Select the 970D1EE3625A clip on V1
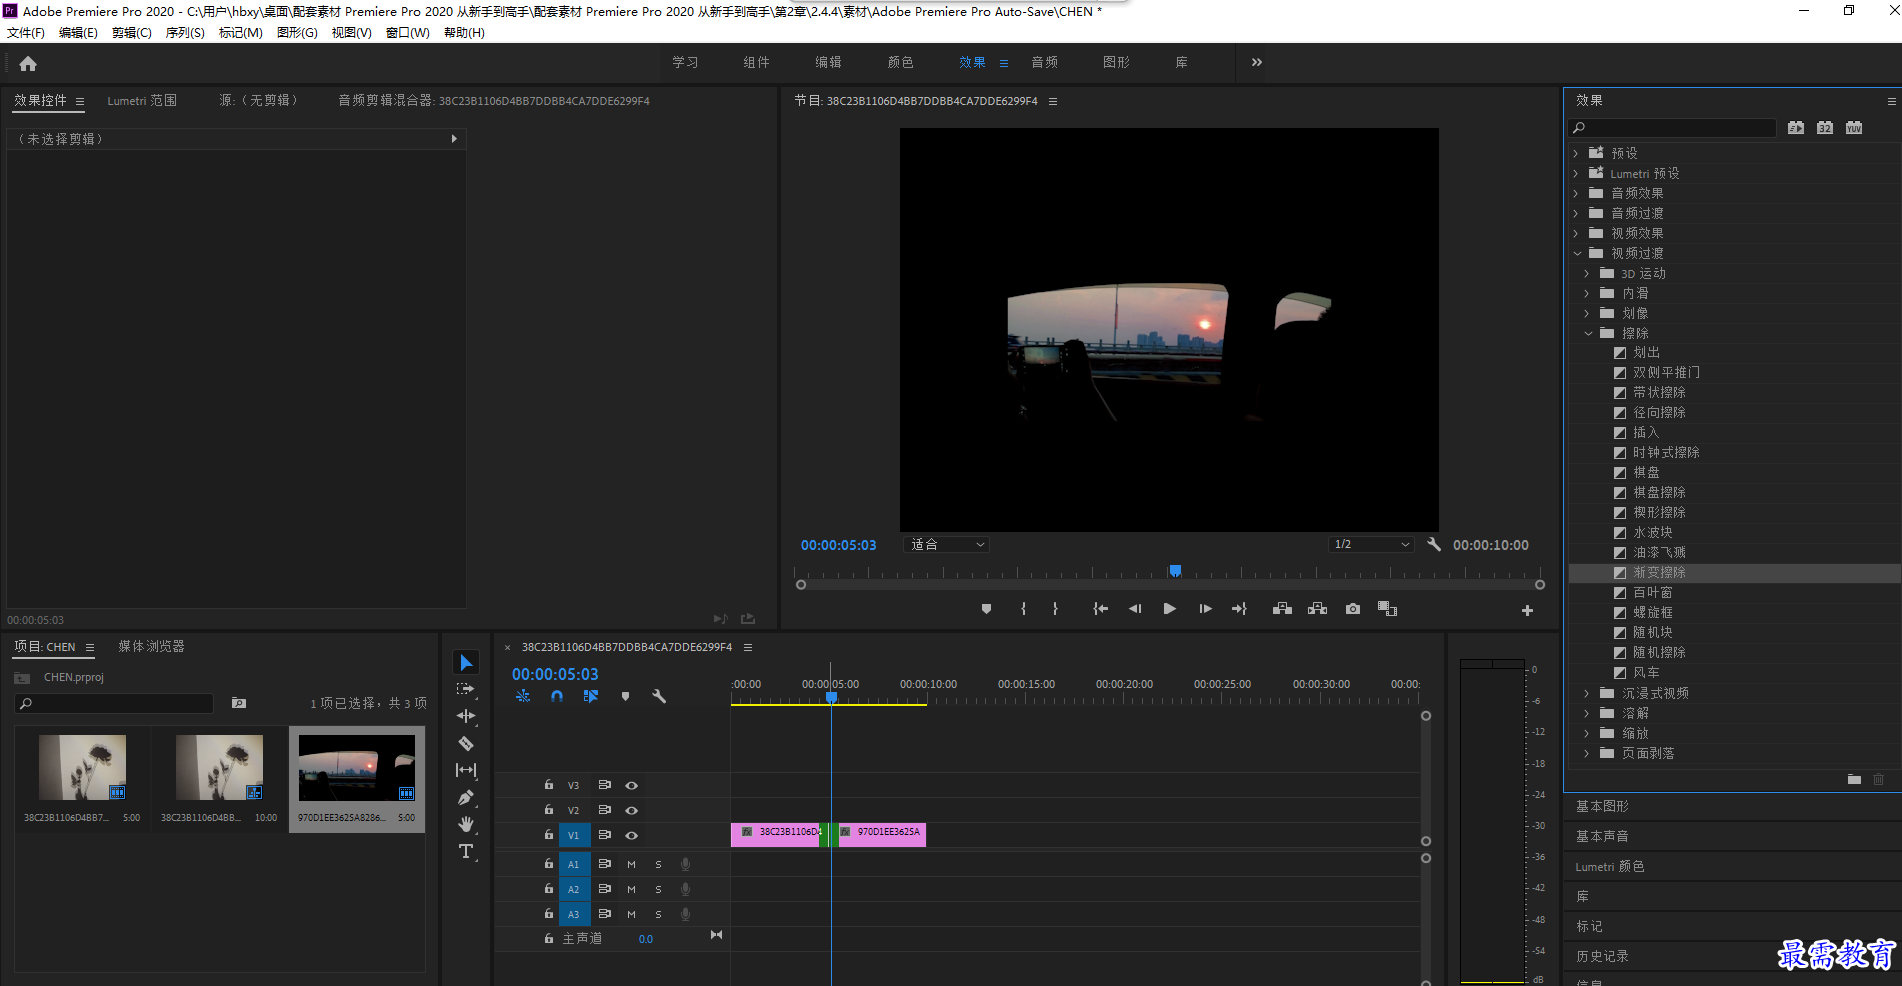The image size is (1902, 986). (883, 834)
